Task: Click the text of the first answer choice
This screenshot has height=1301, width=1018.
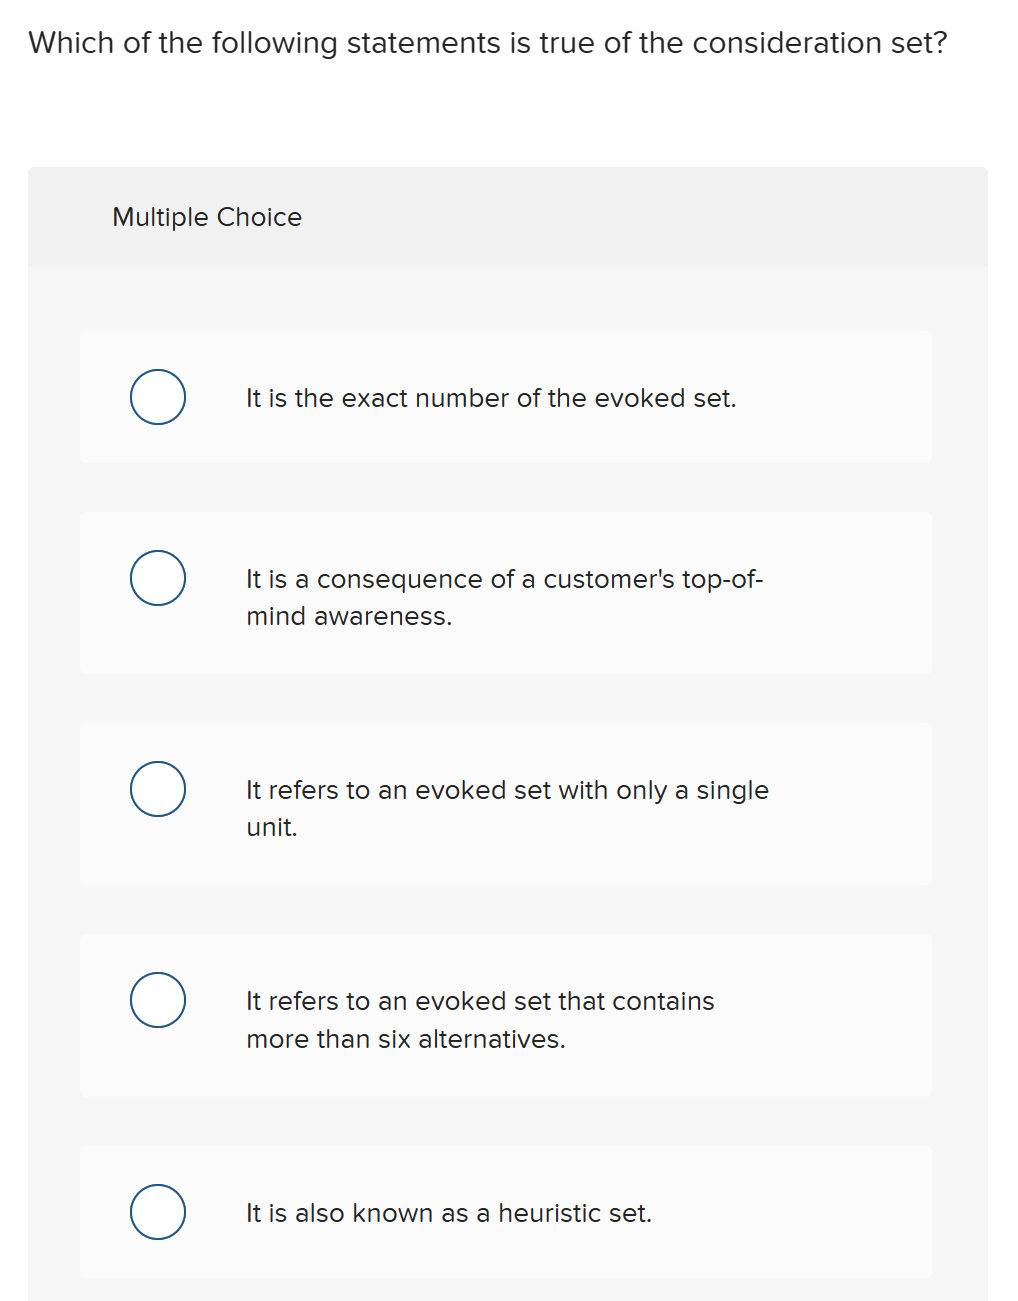Action: (x=491, y=397)
